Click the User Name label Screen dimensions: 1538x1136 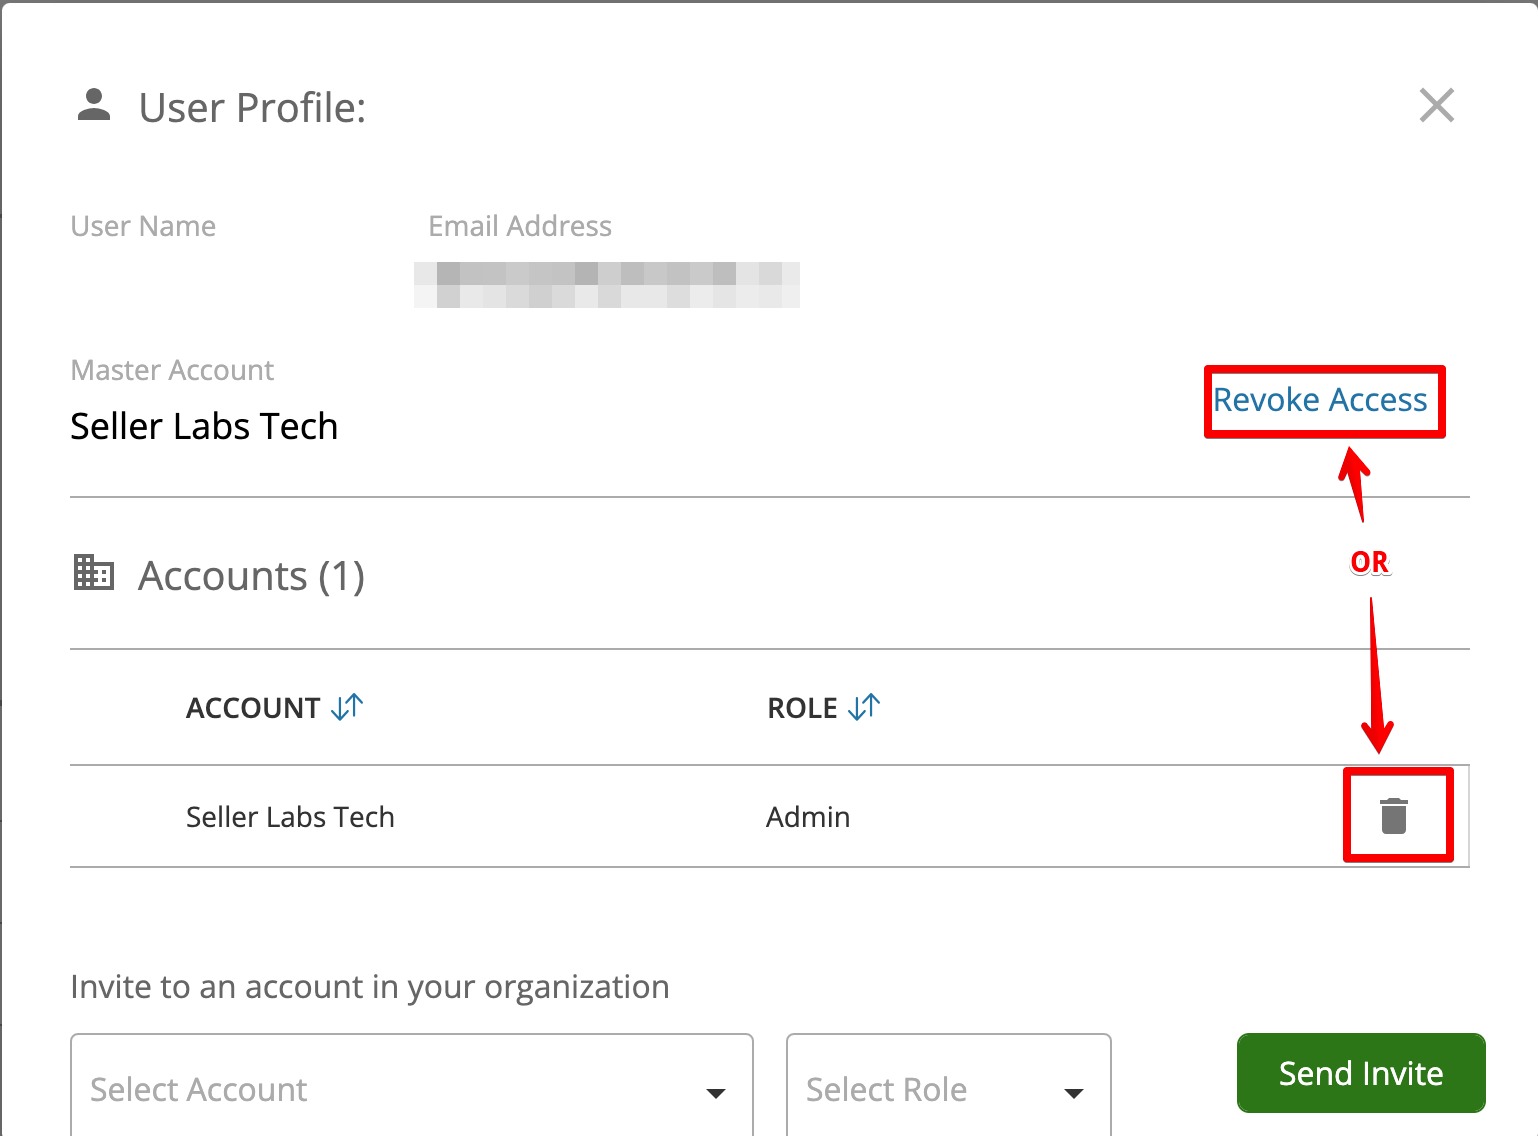coord(143,226)
